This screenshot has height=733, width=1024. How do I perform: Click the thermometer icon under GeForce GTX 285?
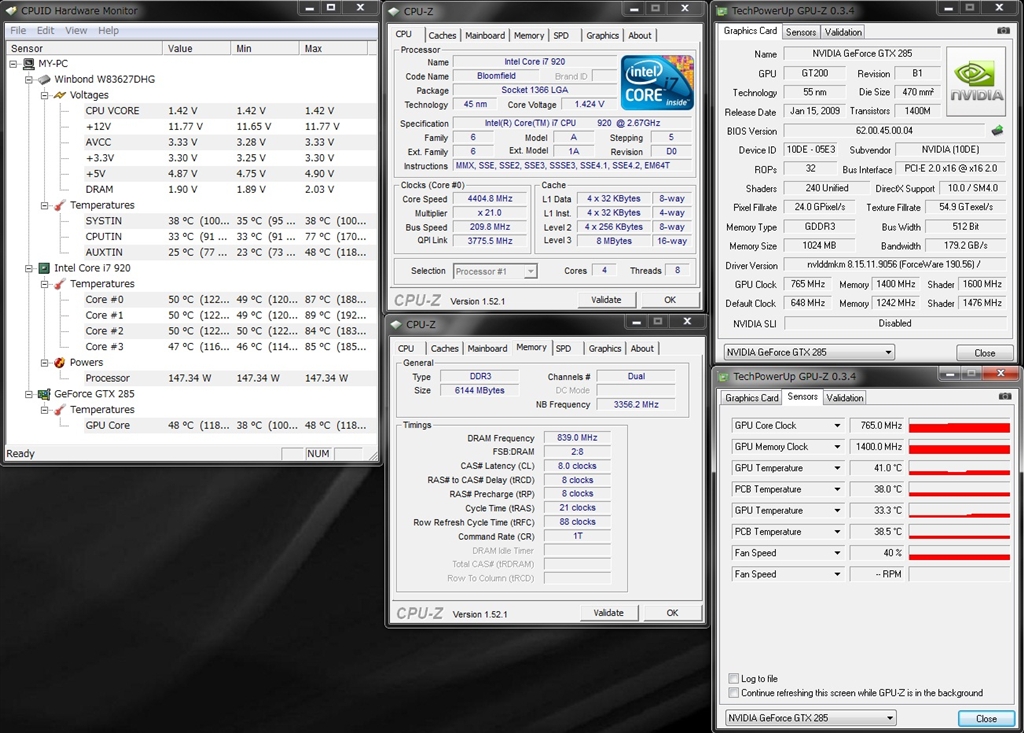[60, 410]
